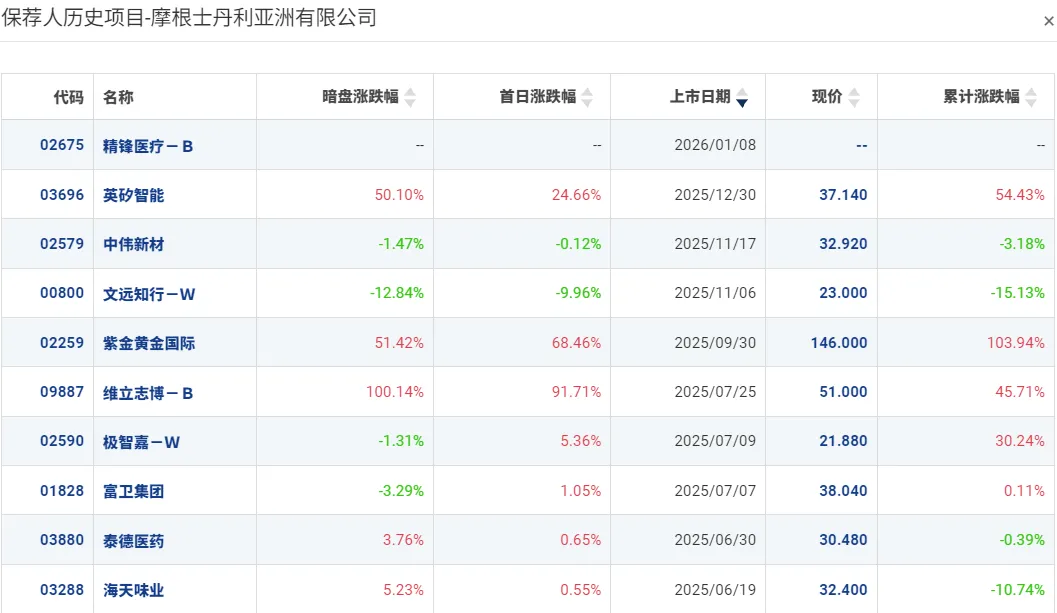Open stock code 09887
Image resolution: width=1057 pixels, height=613 pixels.
pos(62,392)
